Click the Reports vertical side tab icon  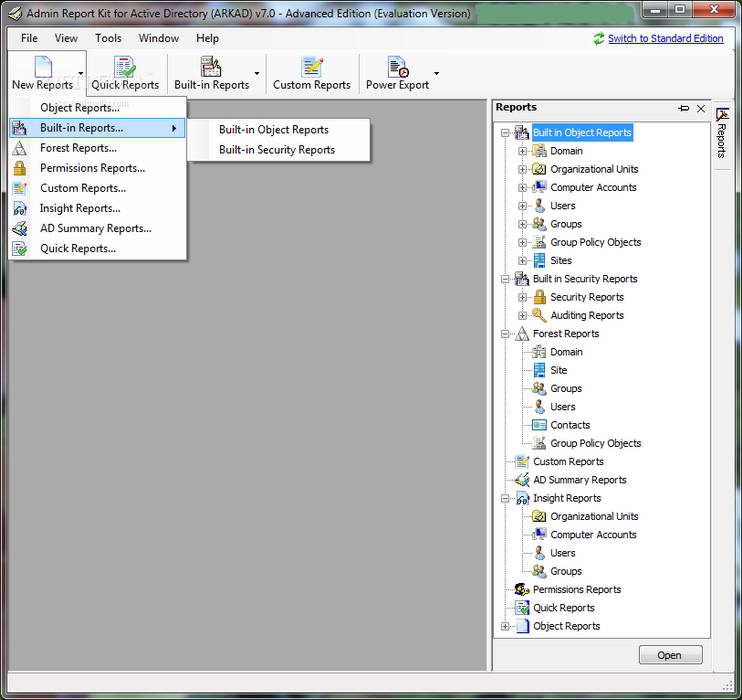pyautogui.click(x=722, y=115)
